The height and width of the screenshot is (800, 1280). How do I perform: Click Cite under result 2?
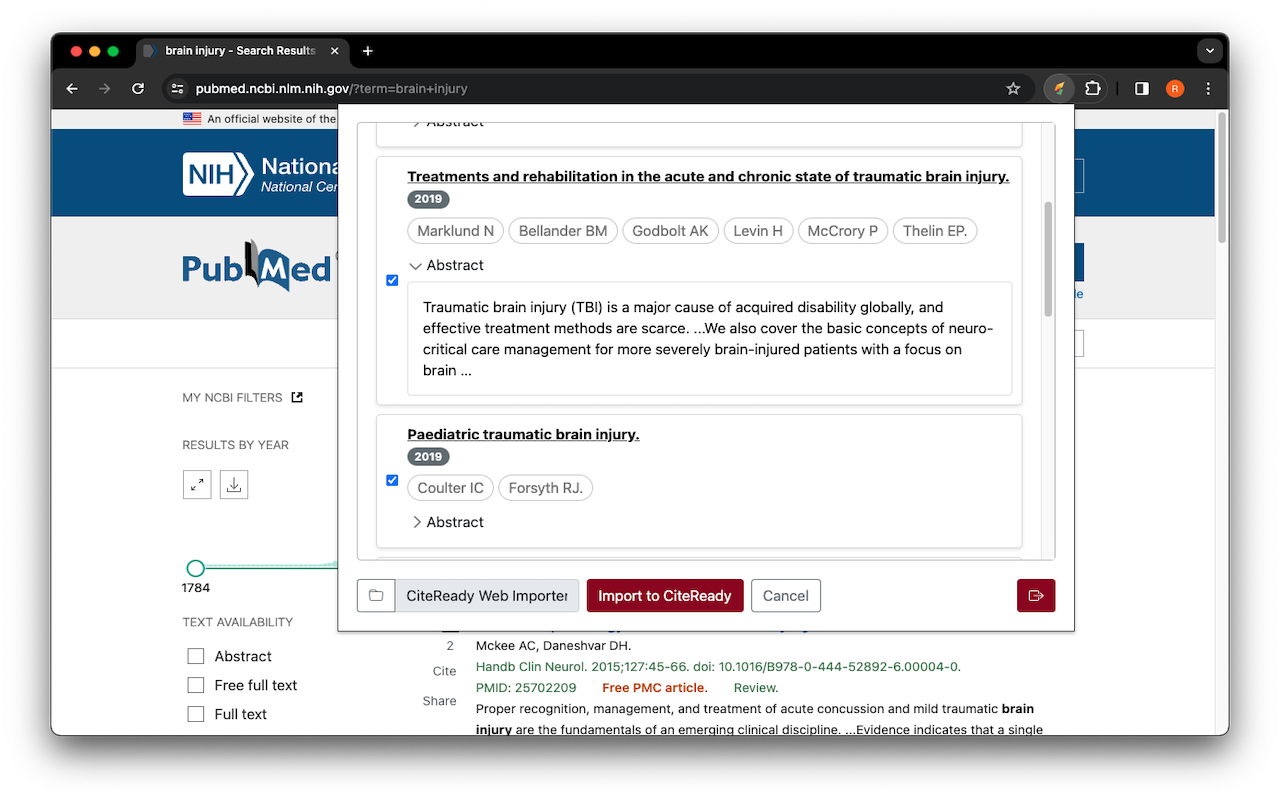pos(444,671)
